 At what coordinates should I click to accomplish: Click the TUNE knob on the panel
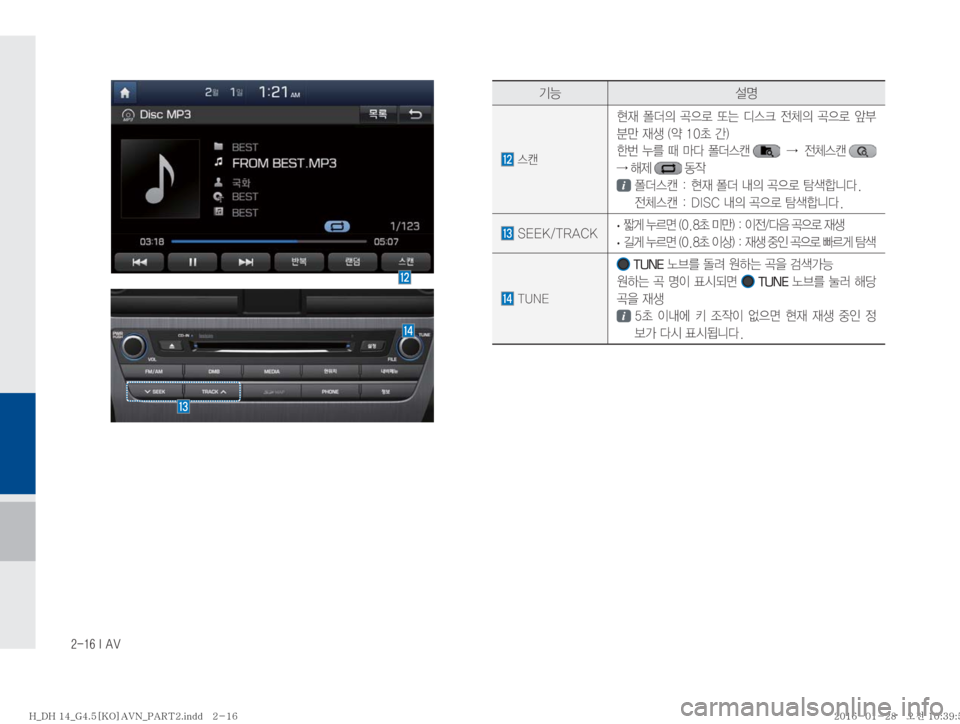410,347
